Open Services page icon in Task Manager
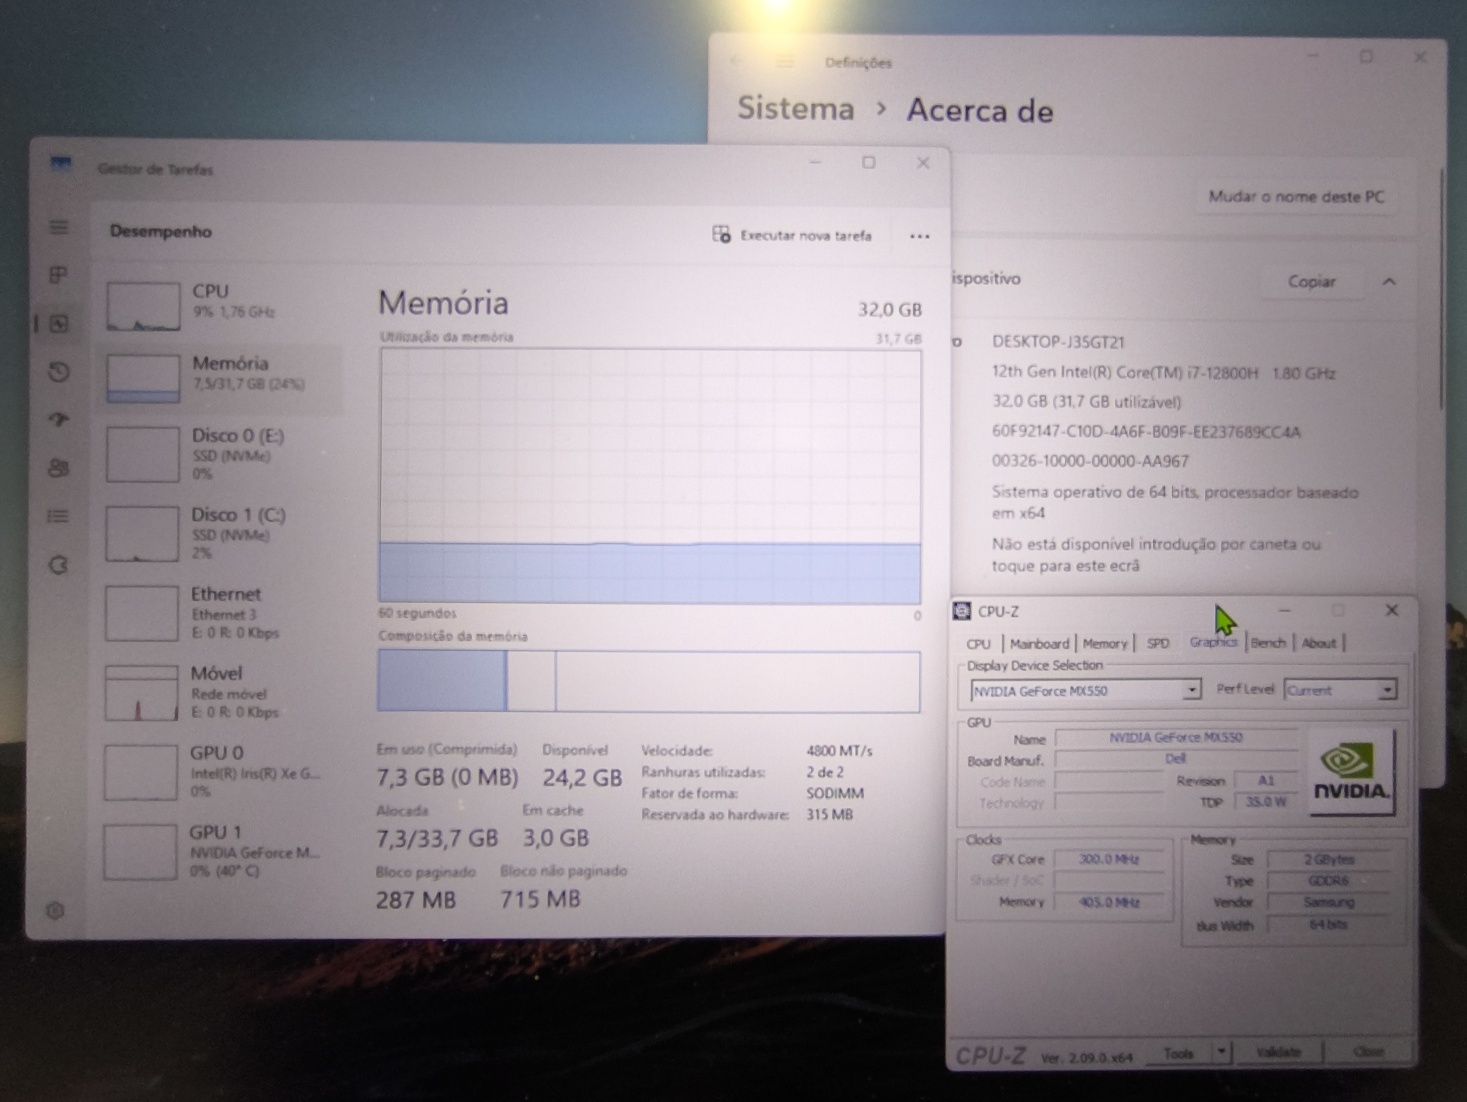This screenshot has width=1467, height=1102. (59, 565)
